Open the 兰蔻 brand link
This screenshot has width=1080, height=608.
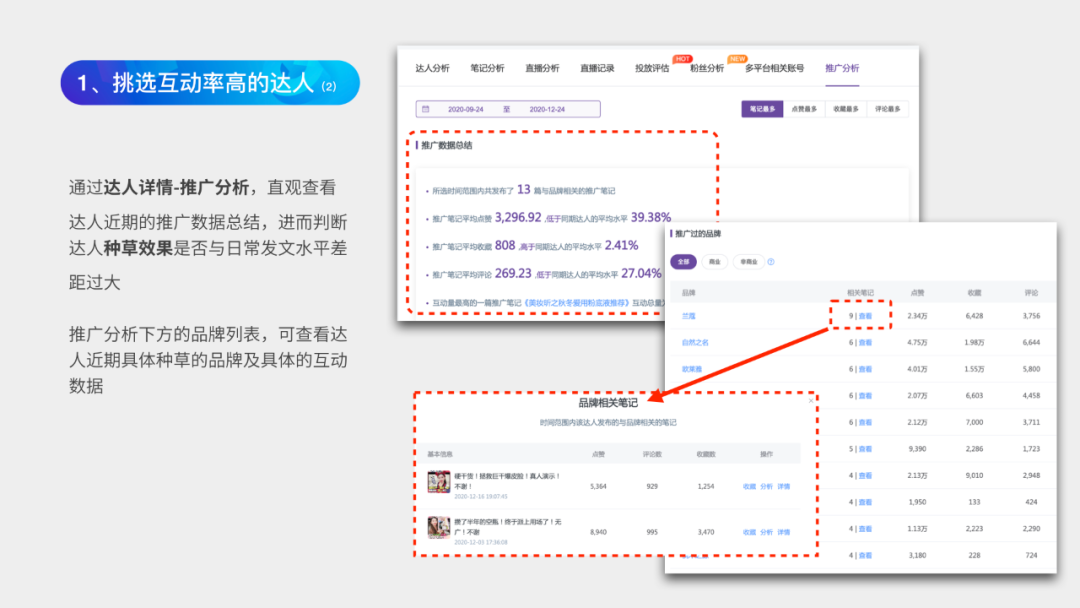point(688,316)
